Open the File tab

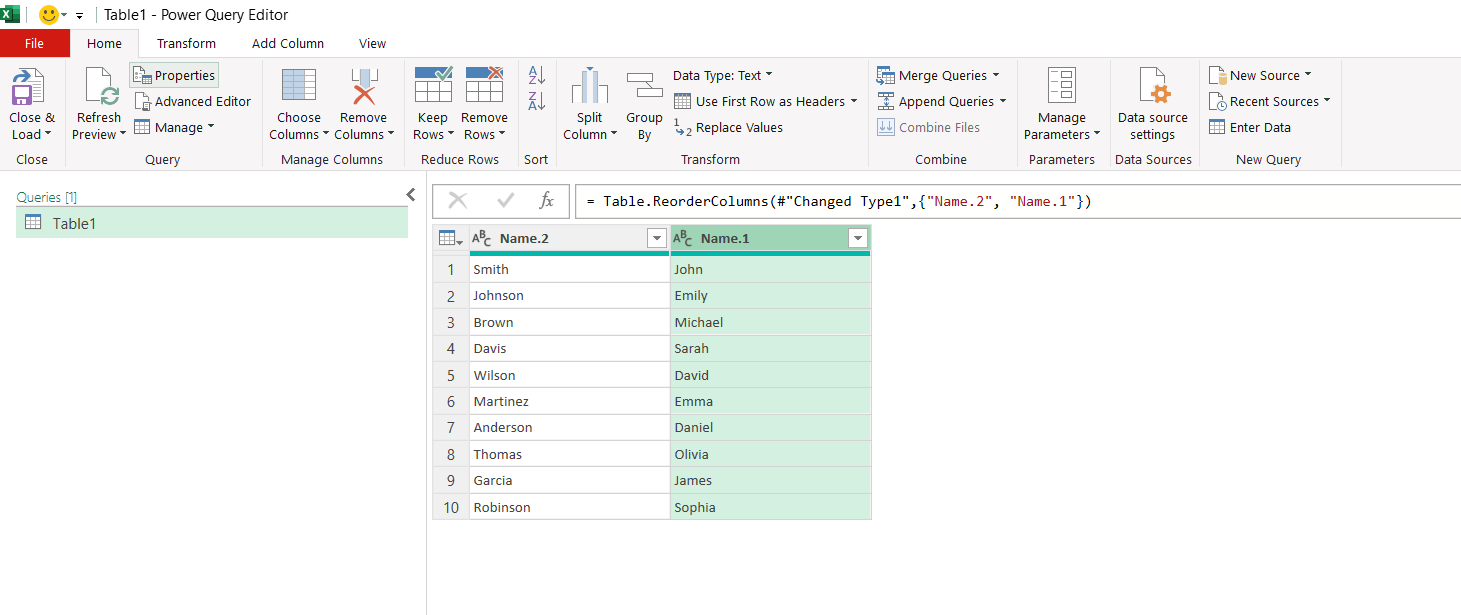tap(35, 43)
